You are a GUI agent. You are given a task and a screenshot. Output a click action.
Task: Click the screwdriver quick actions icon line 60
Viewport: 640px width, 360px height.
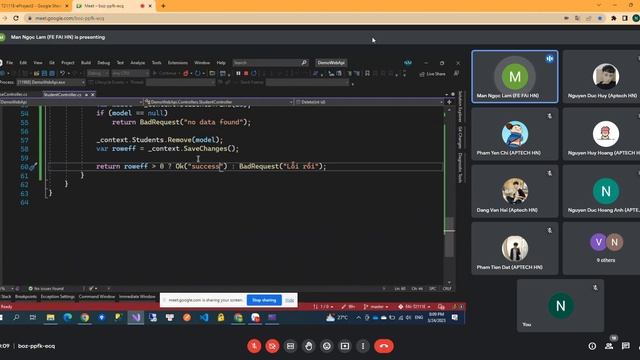click(33, 167)
